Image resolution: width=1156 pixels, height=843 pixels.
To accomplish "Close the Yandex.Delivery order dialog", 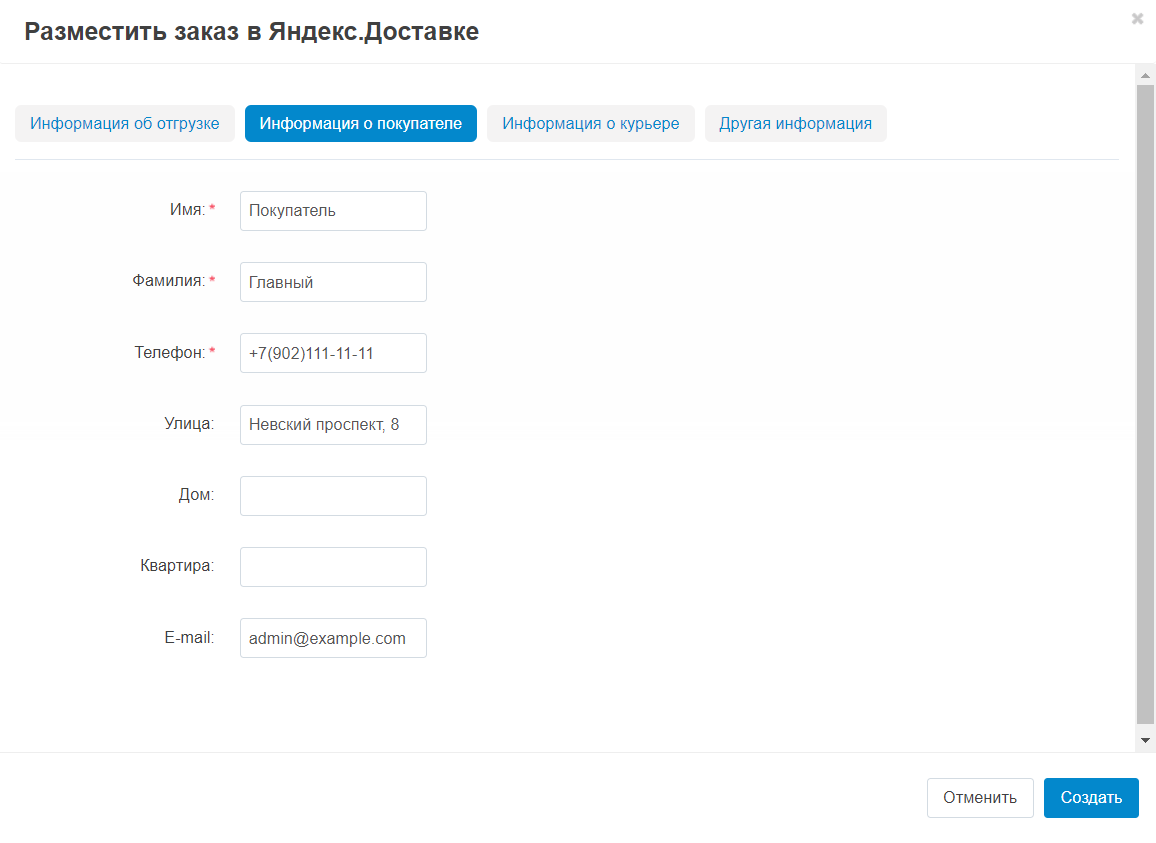I will (x=1137, y=19).
